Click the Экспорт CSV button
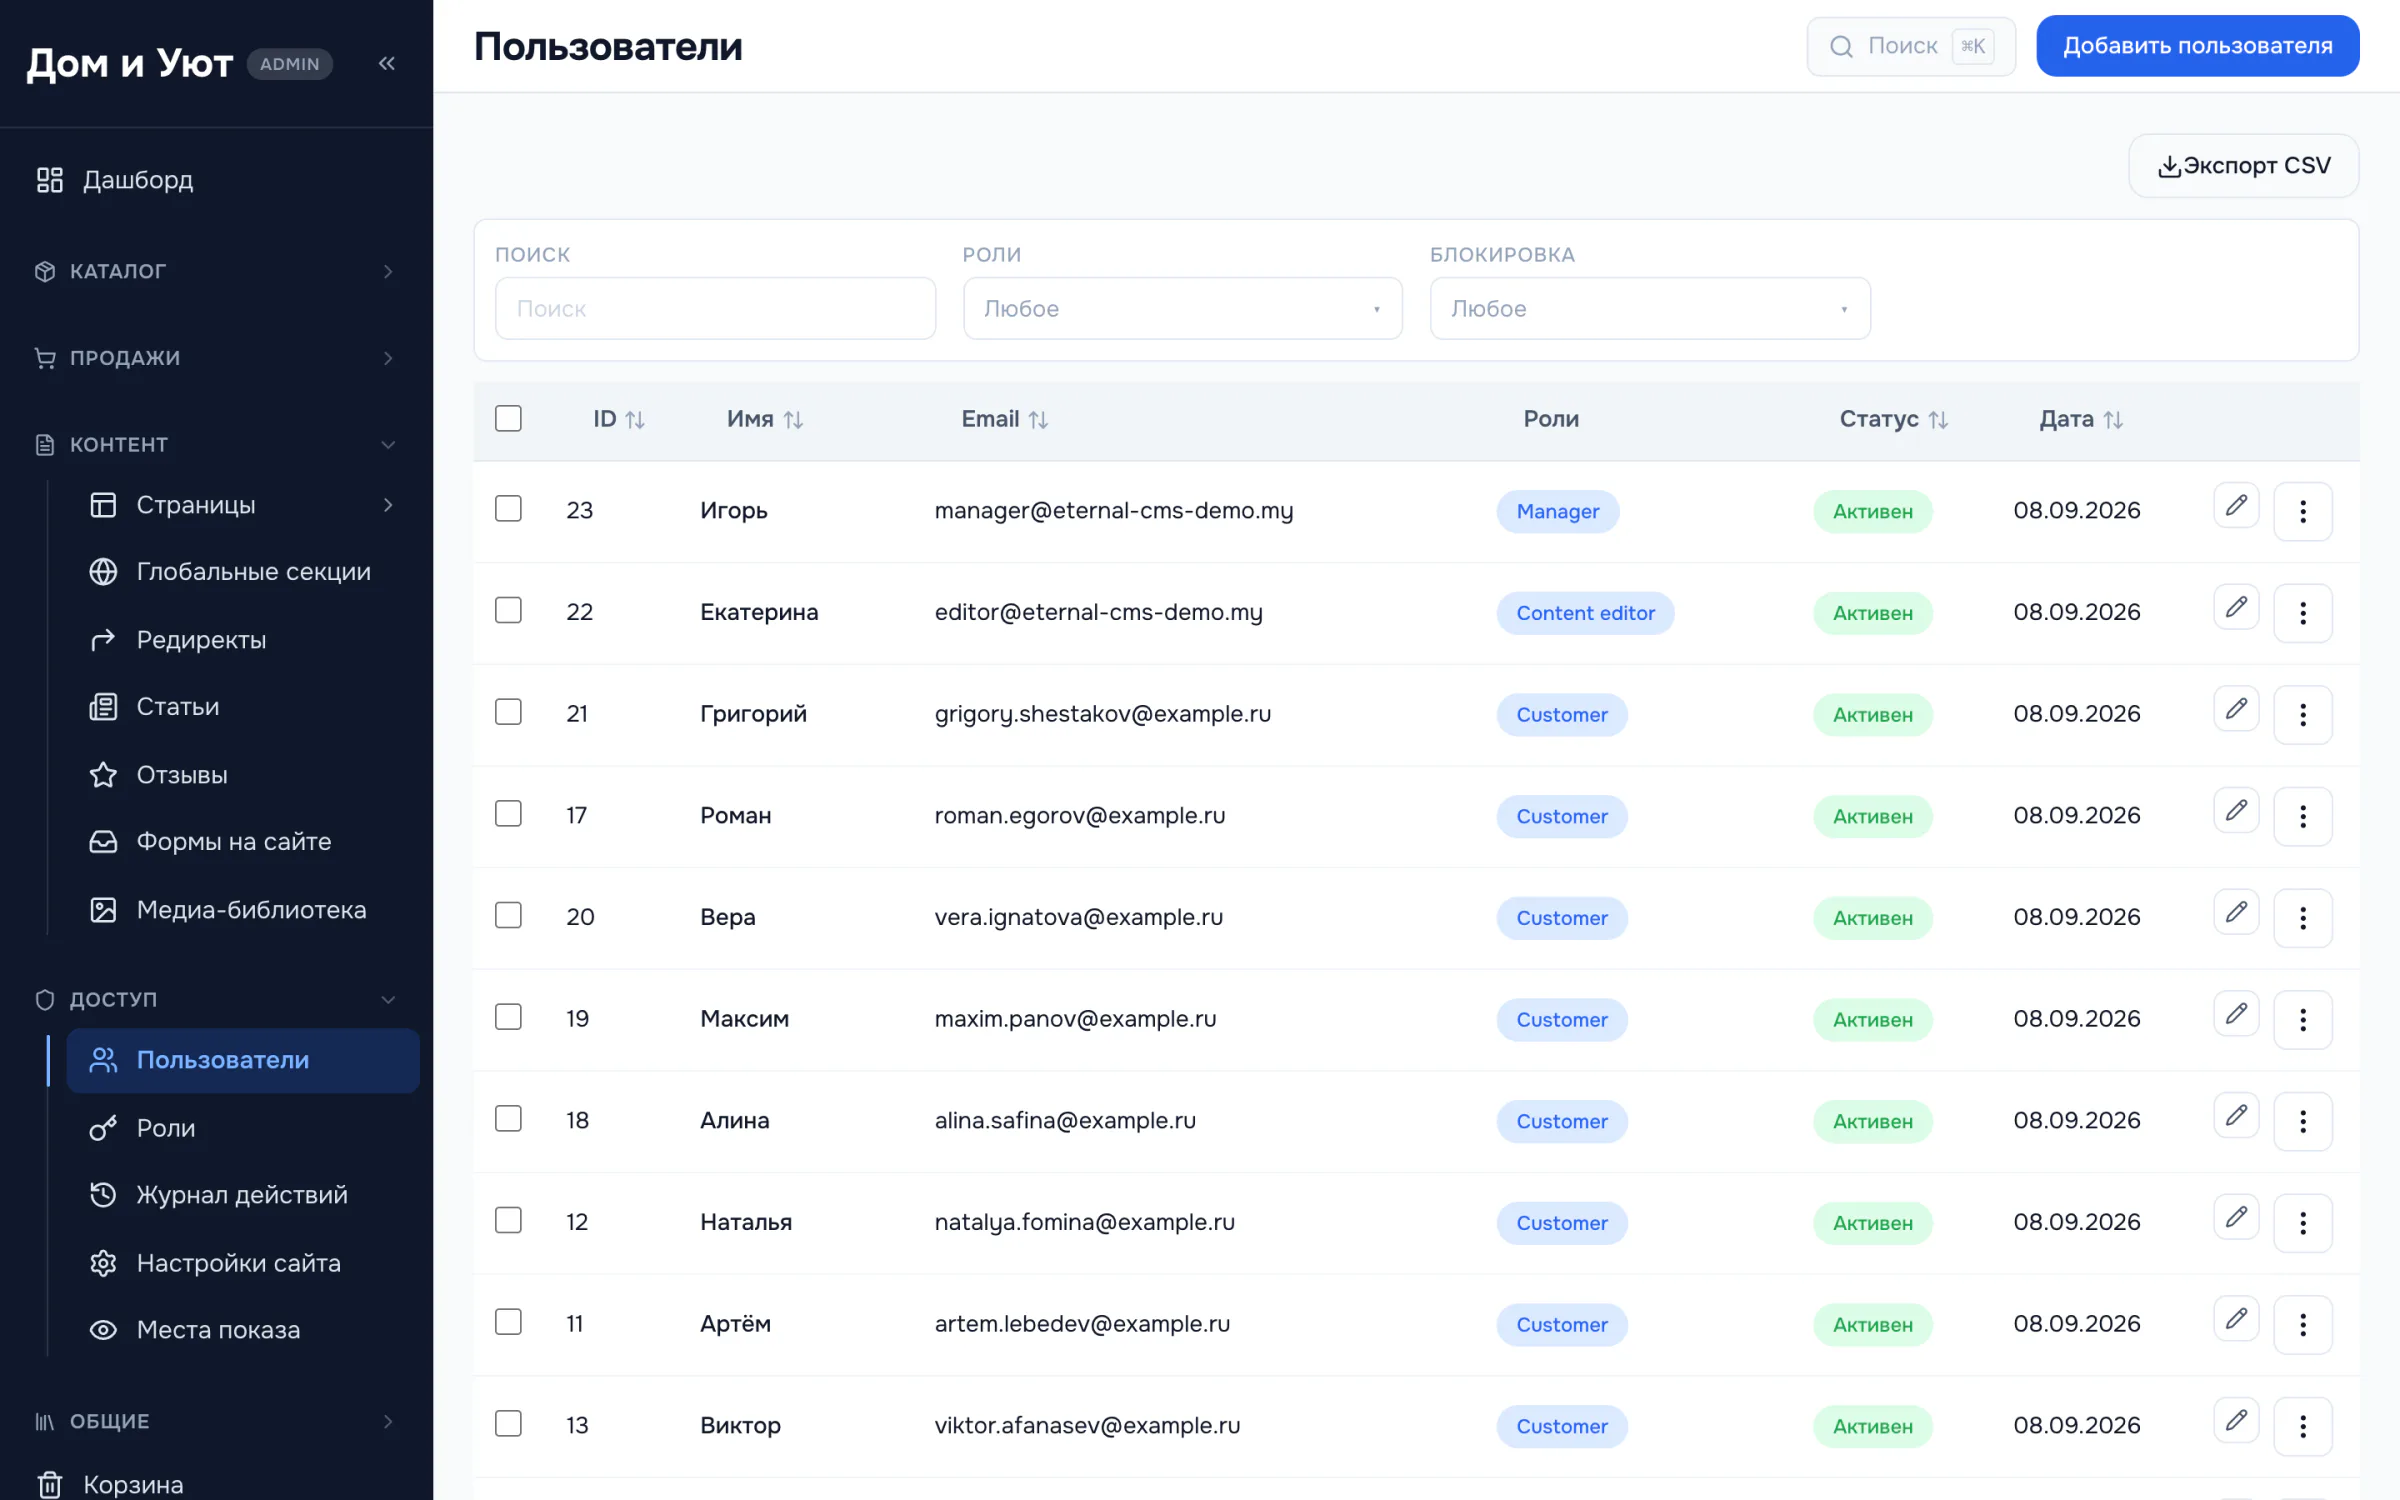The height and width of the screenshot is (1500, 2400). [2243, 166]
